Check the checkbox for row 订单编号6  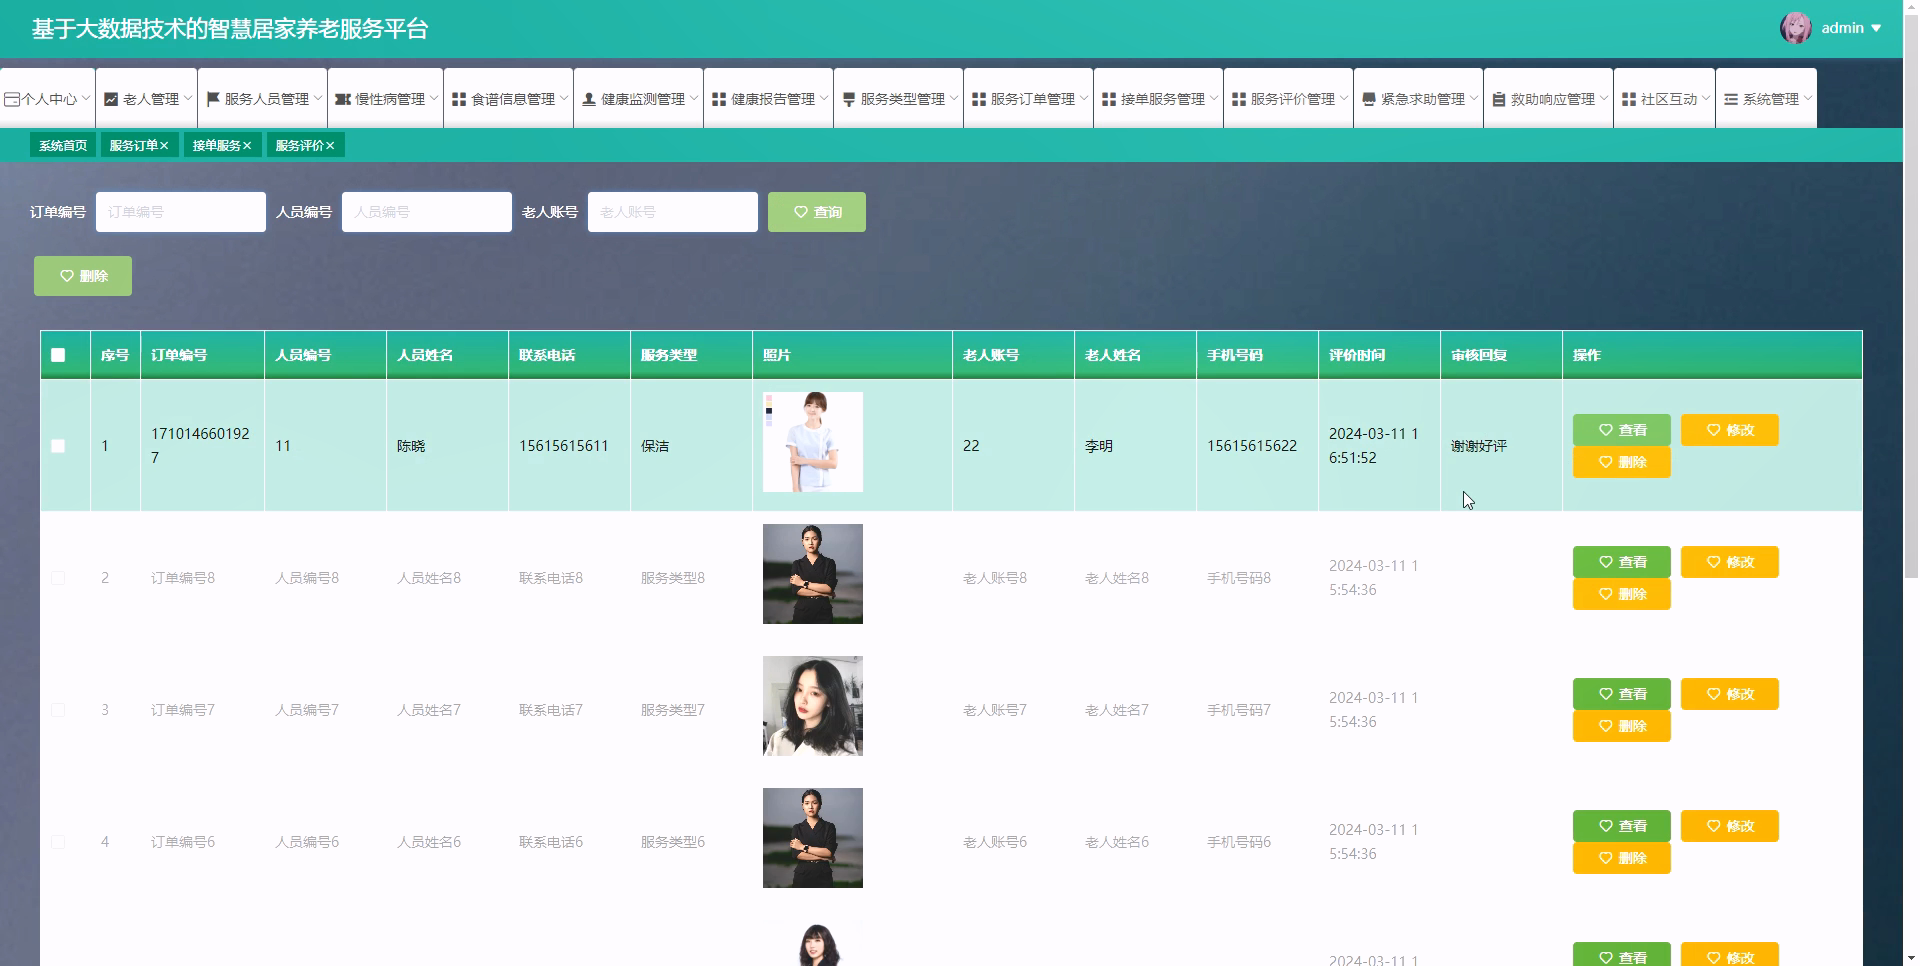pyautogui.click(x=58, y=842)
